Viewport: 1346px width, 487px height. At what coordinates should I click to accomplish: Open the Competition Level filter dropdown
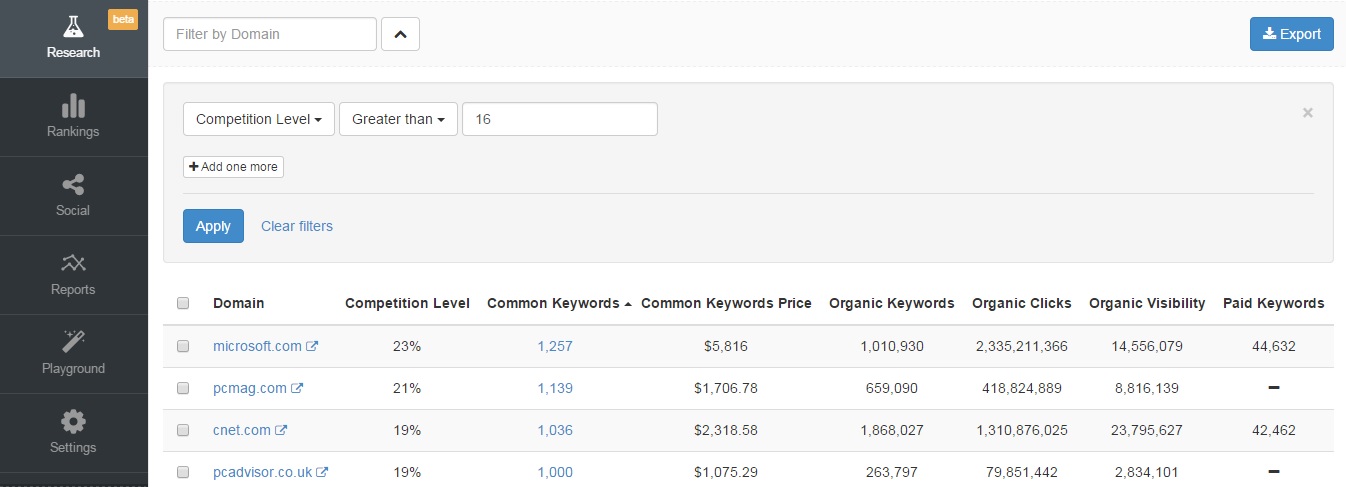[x=259, y=119]
